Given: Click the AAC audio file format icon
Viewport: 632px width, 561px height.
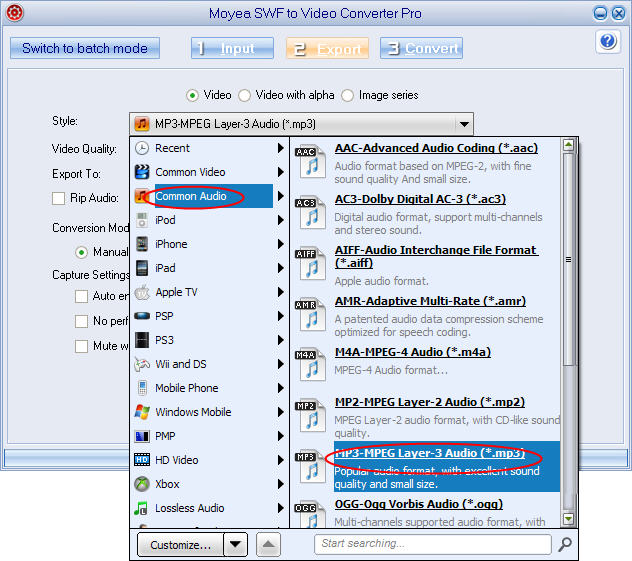Looking at the screenshot, I should [x=310, y=162].
